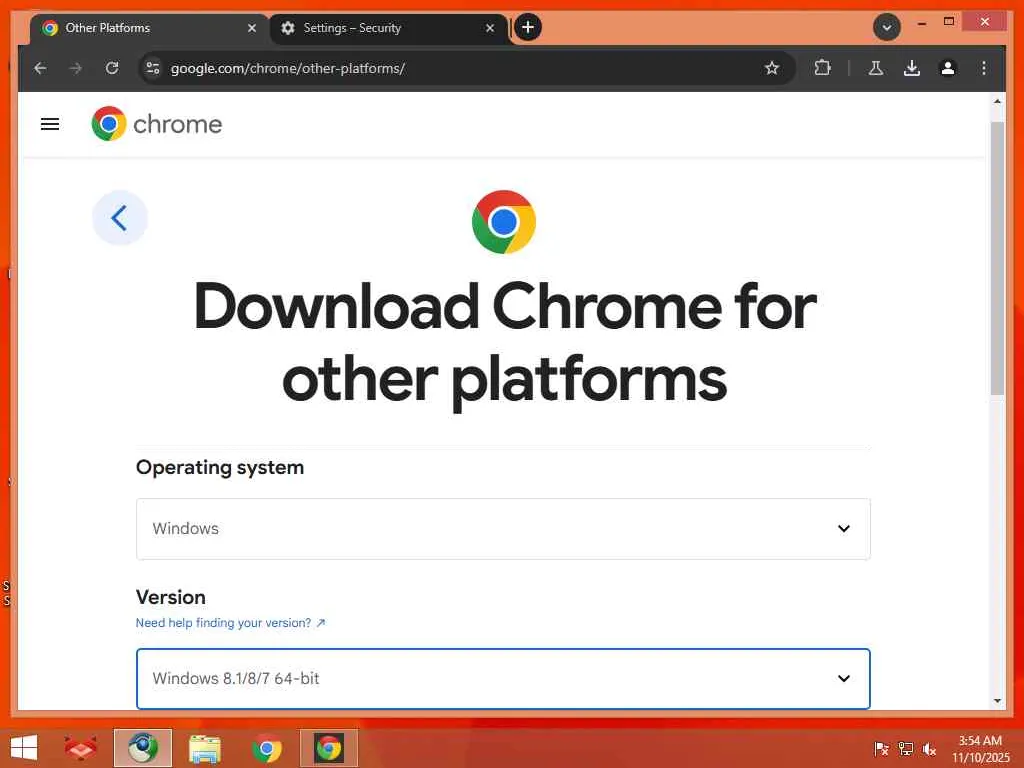1024x768 pixels.
Task: Close the Settings – Security tab
Action: 490,28
